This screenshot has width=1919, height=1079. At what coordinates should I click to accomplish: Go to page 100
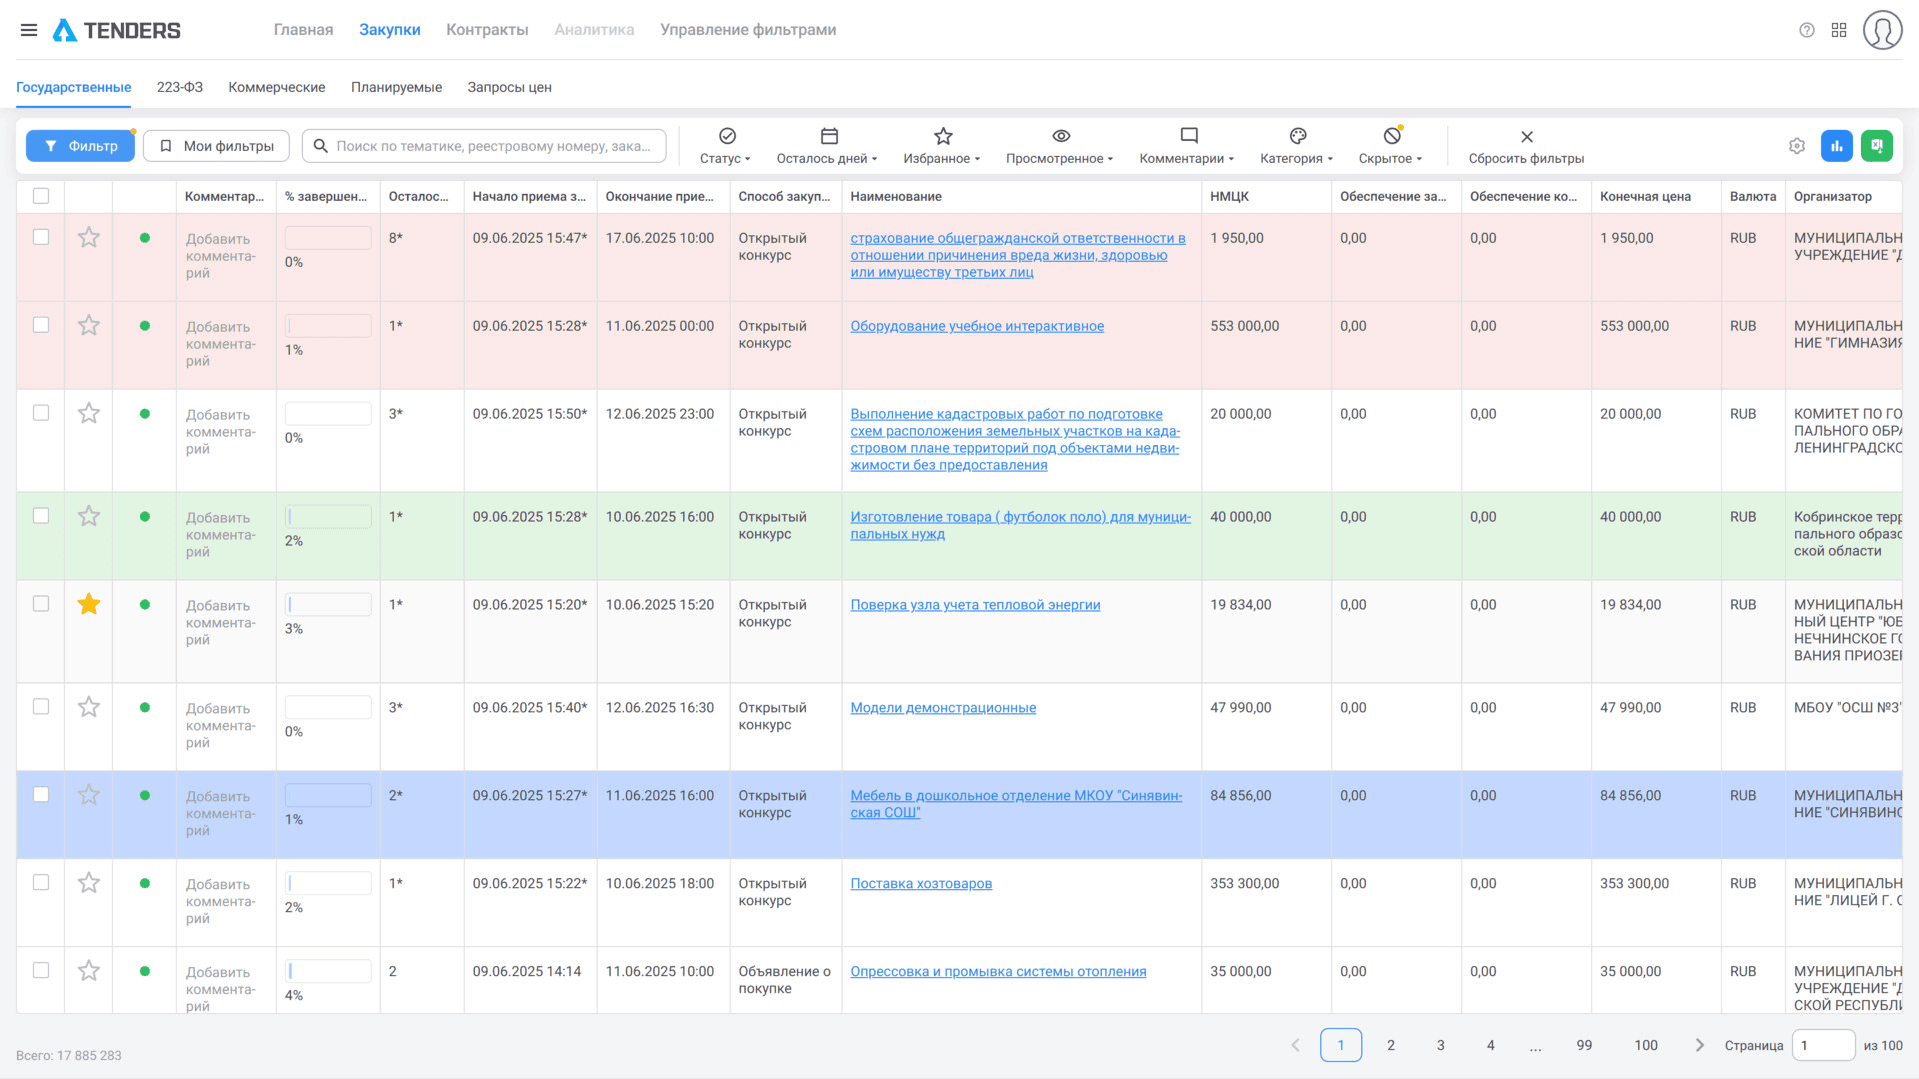[x=1646, y=1045]
